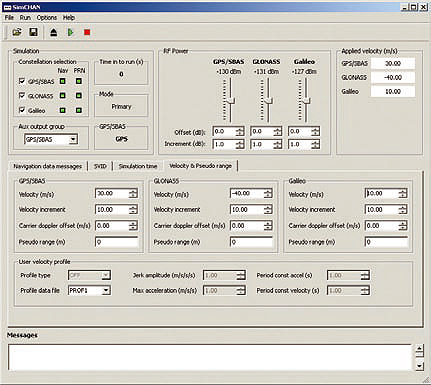Click the Galileo Velocity value field 10.00

click(x=382, y=194)
